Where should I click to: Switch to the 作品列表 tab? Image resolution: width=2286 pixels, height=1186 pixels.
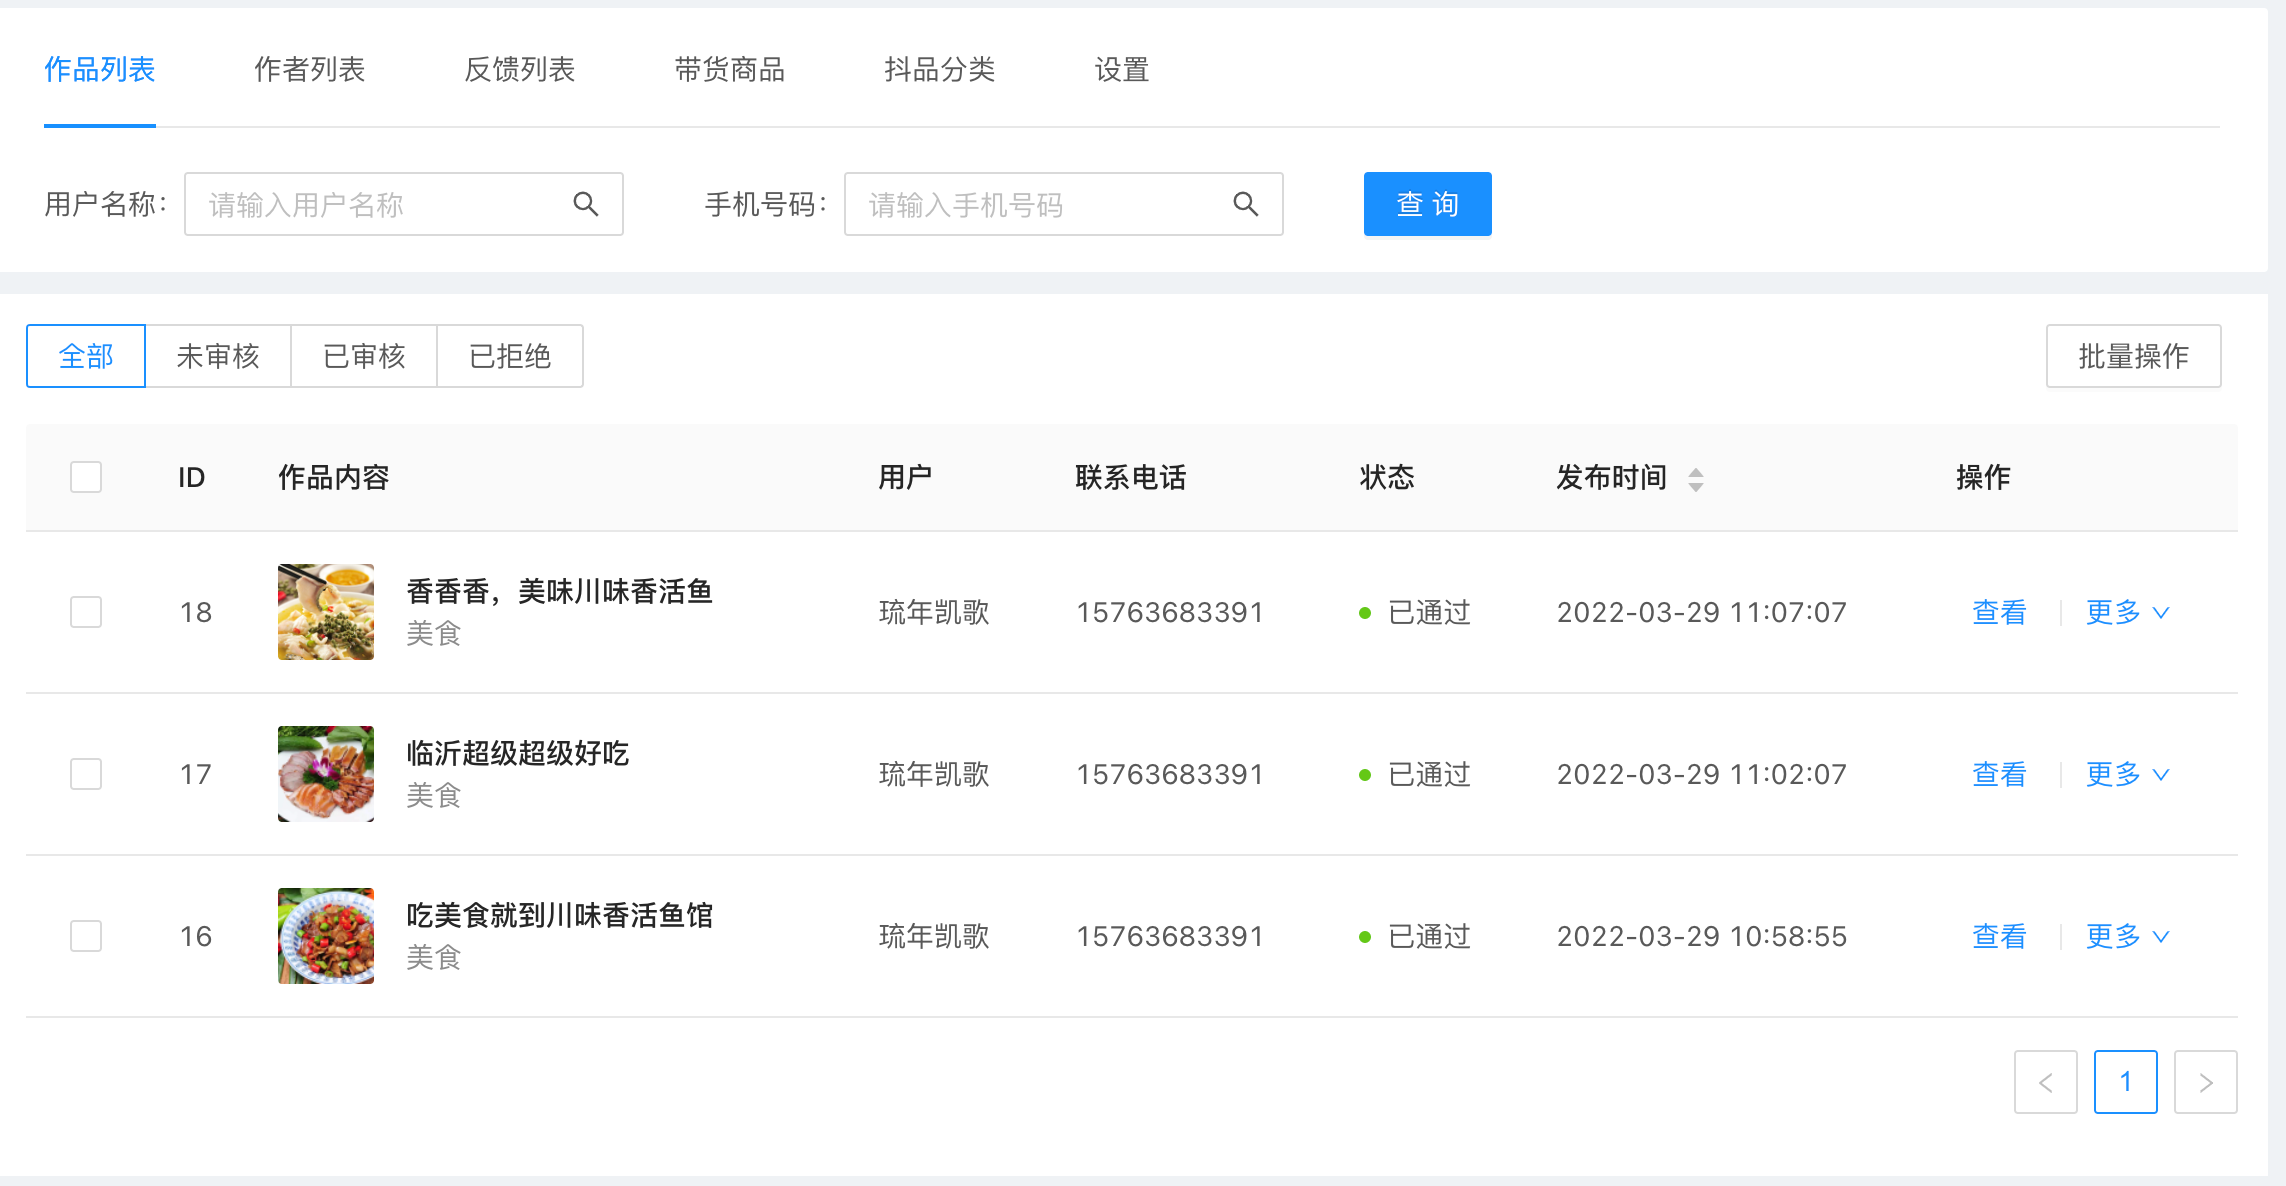pos(100,69)
